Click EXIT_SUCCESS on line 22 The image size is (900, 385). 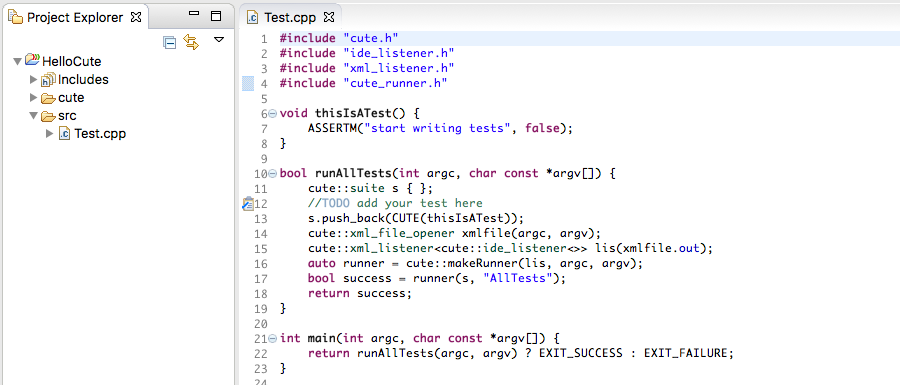tap(580, 353)
